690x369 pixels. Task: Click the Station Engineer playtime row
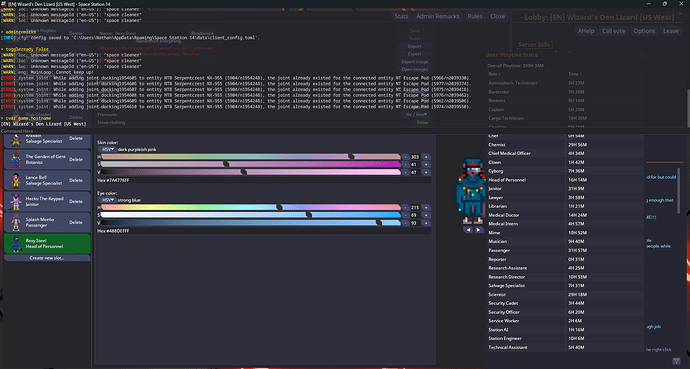tap(565, 338)
